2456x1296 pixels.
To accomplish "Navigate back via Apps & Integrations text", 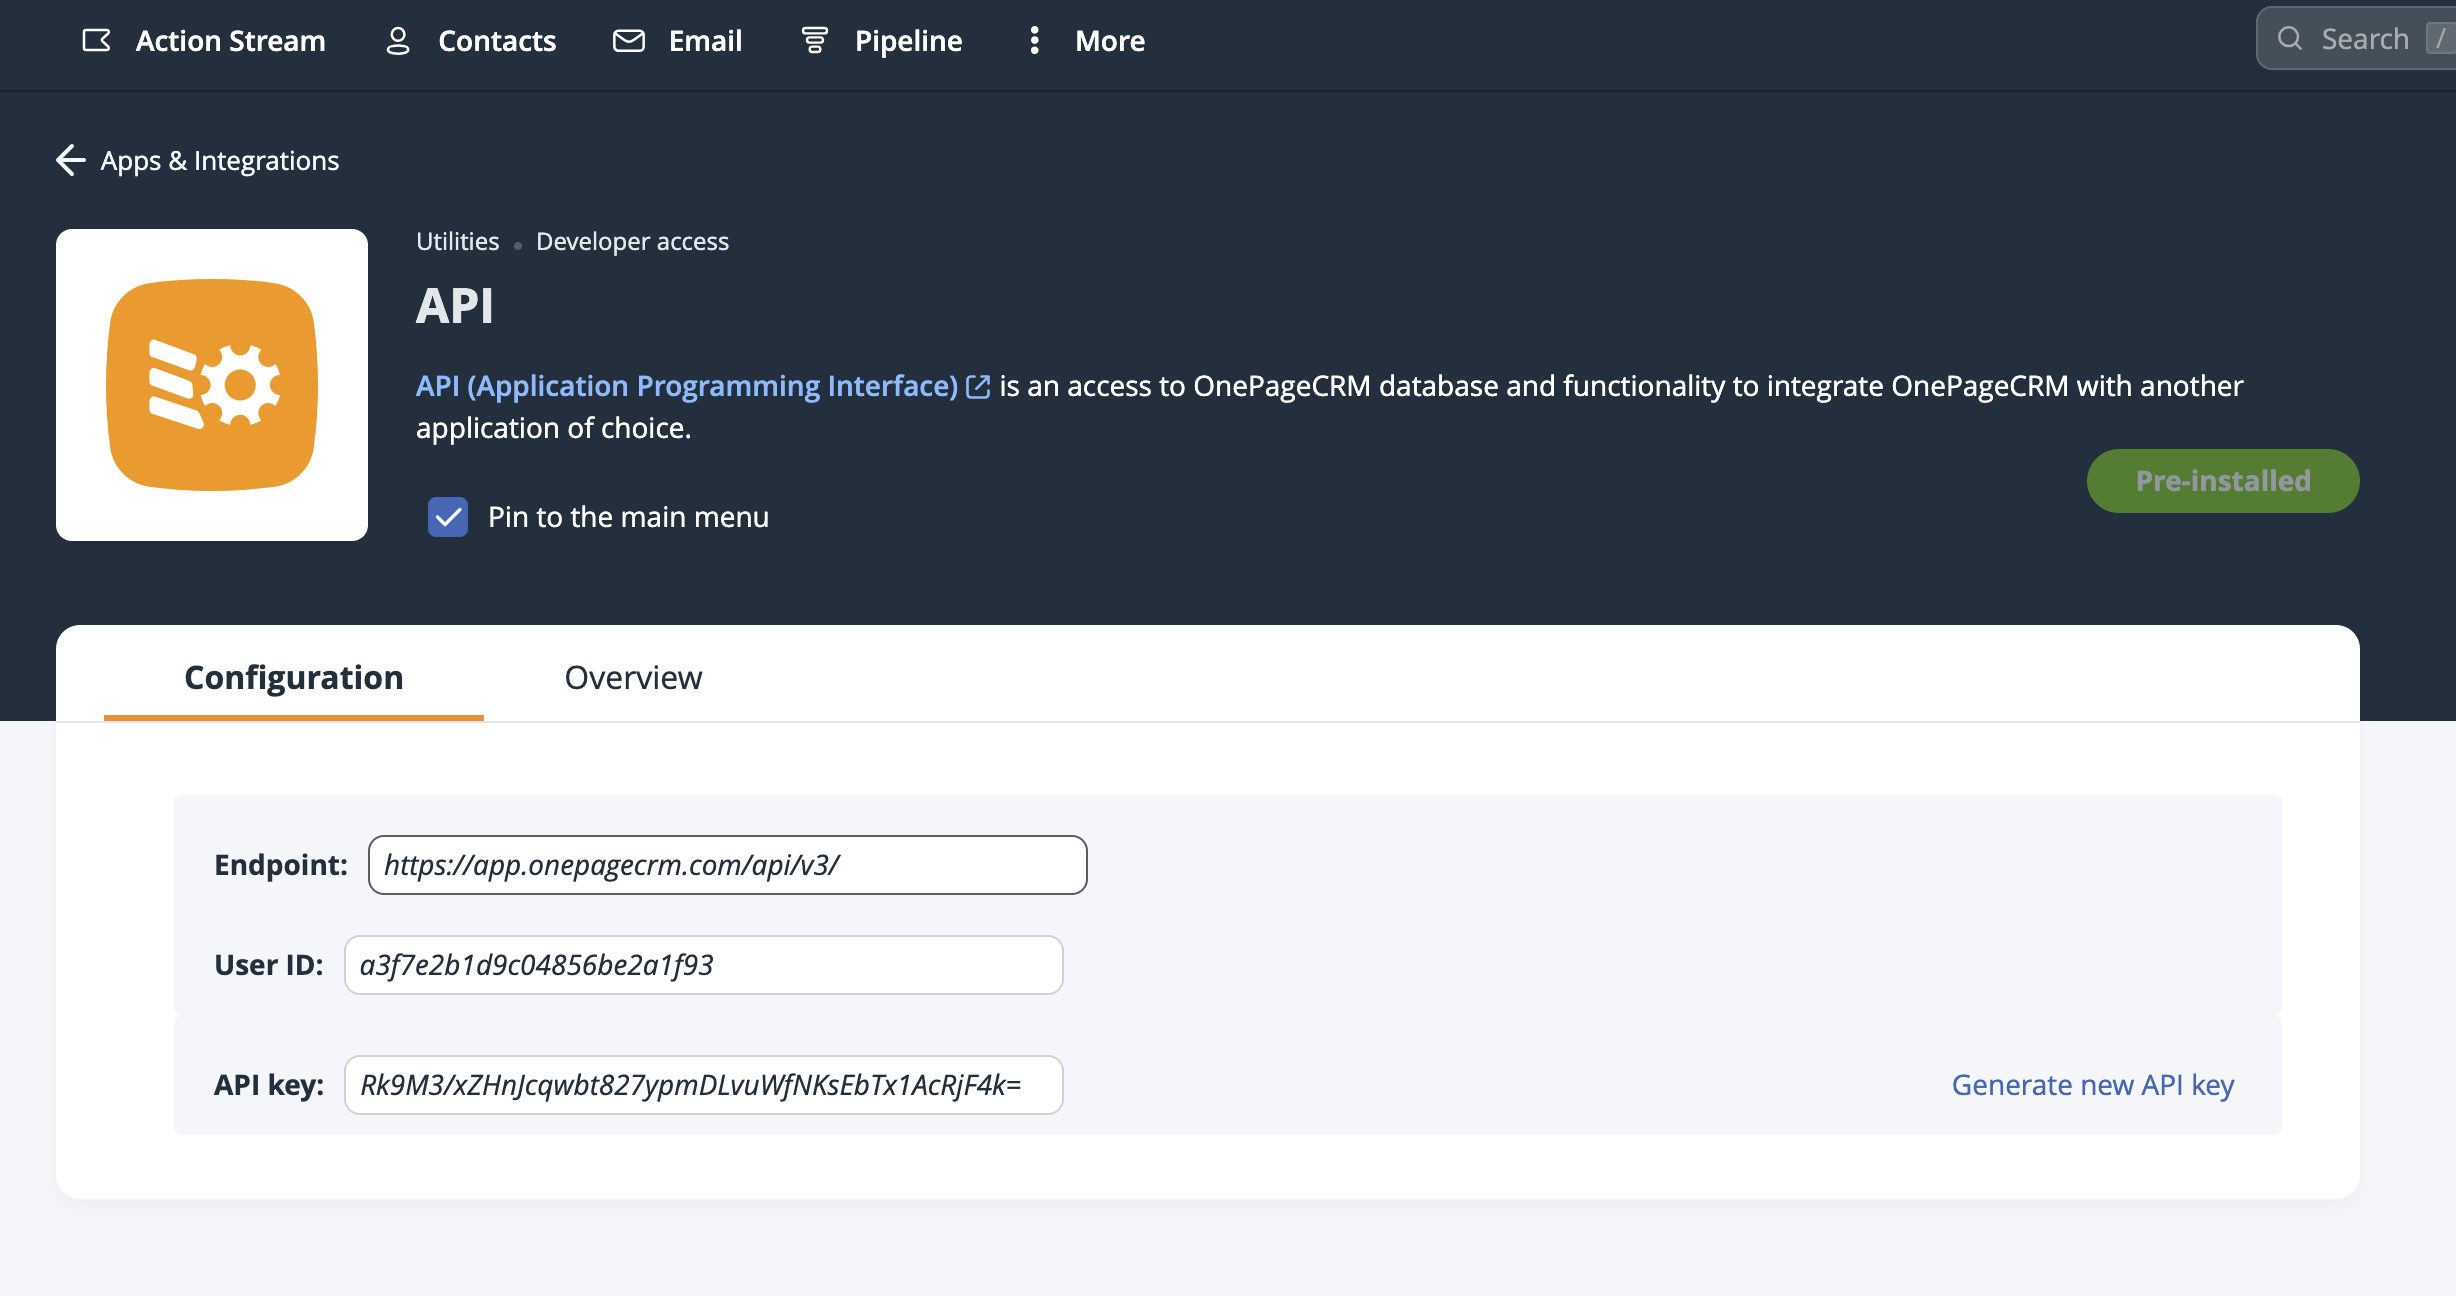I will click(218, 160).
